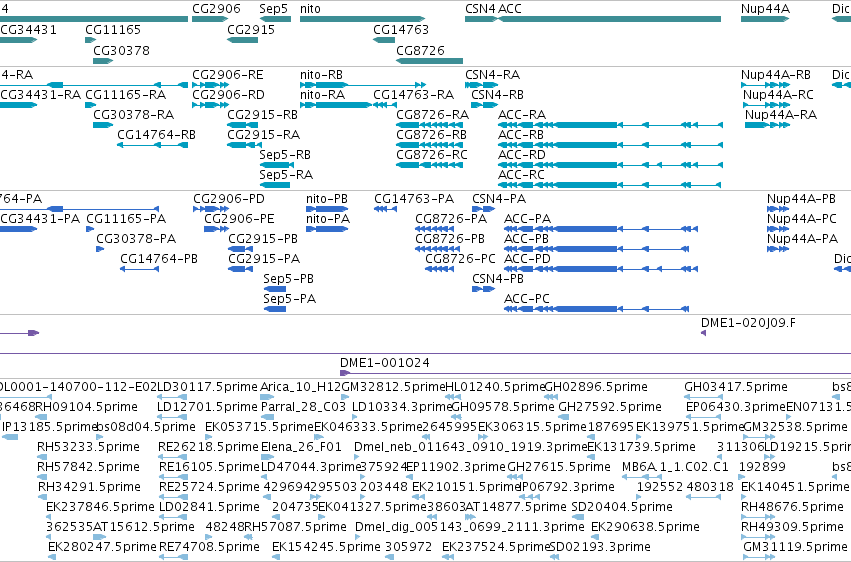Click transcript CG14764-RB
Screen dimensions: 851x562
(153, 145)
